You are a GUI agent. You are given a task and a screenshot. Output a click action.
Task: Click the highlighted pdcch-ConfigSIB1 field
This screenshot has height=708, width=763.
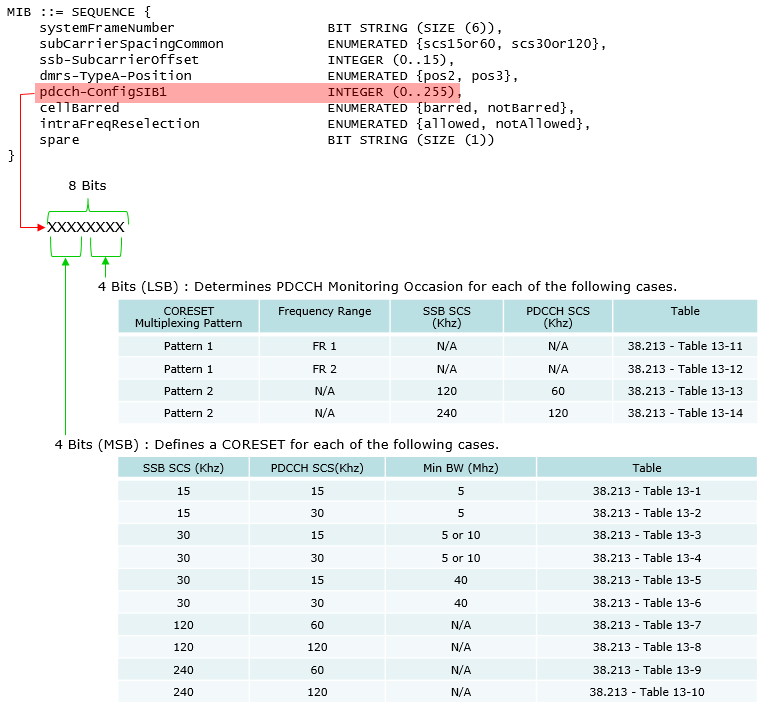[247, 92]
